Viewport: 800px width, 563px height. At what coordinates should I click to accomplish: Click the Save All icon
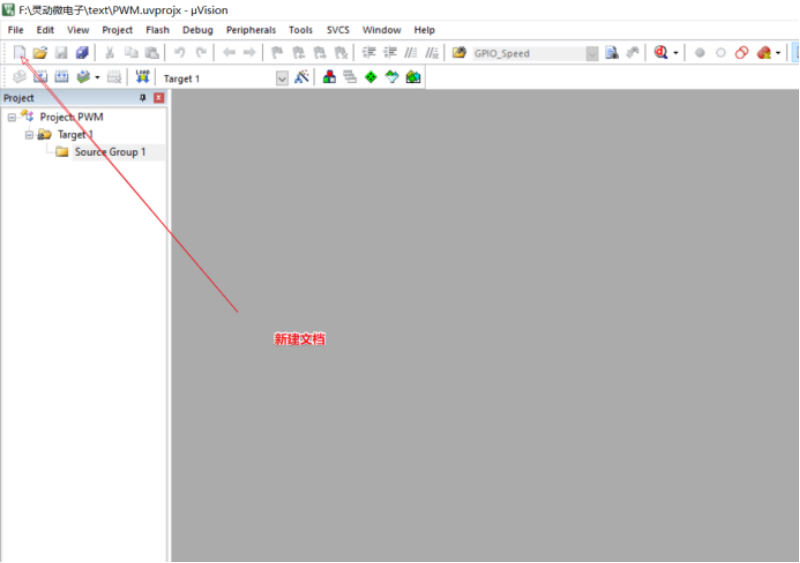coord(82,53)
